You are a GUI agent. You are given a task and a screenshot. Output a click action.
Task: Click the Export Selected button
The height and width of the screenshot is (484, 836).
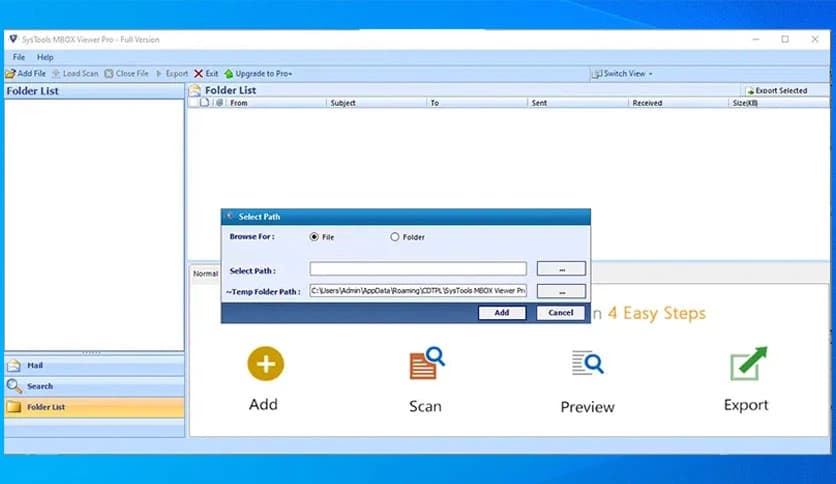776,91
